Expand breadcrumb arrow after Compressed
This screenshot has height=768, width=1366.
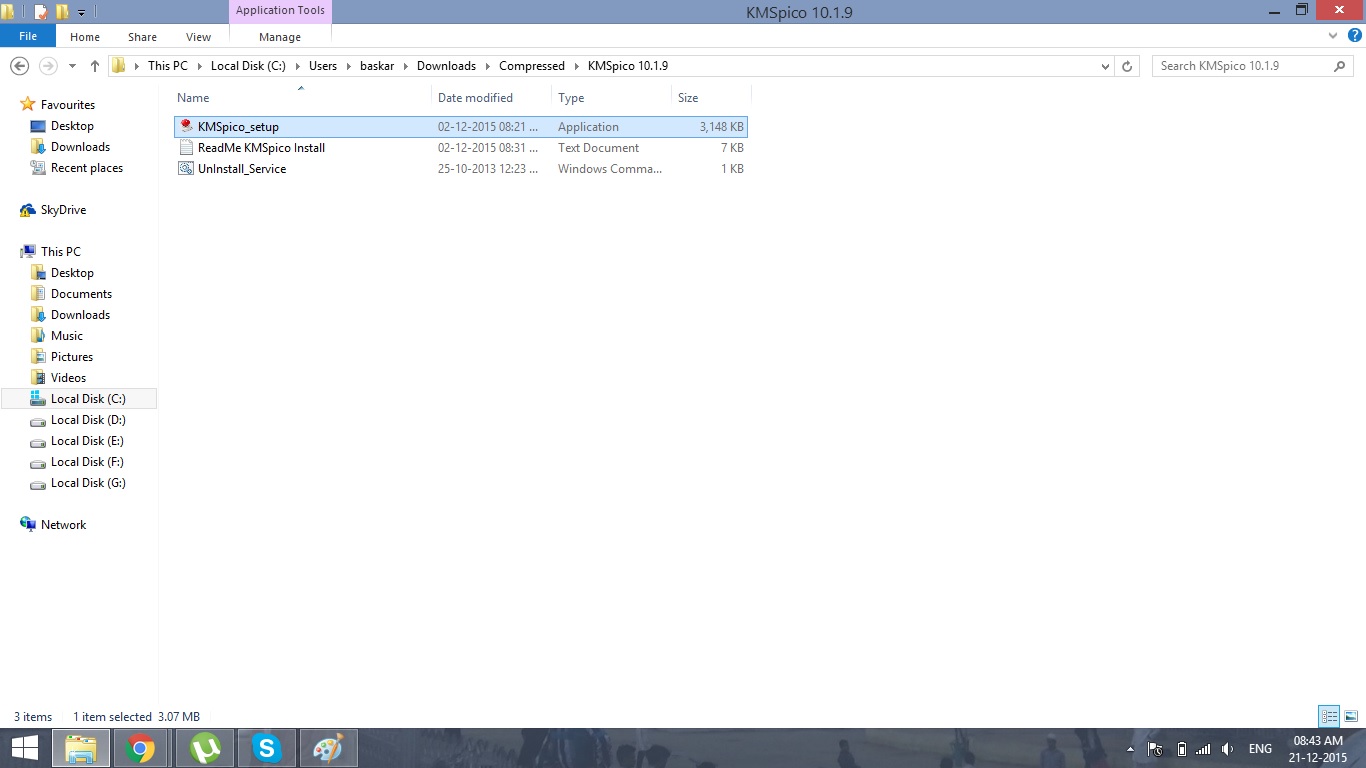tap(577, 66)
